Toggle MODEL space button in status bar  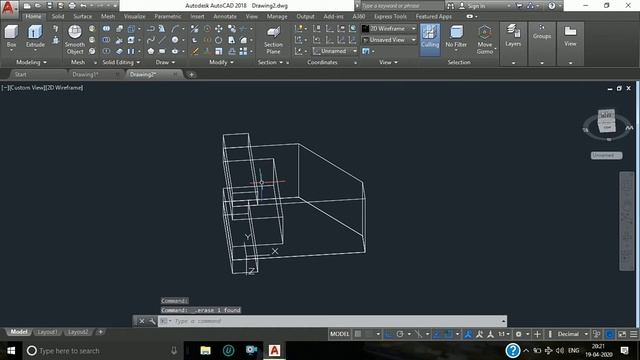click(x=340, y=334)
